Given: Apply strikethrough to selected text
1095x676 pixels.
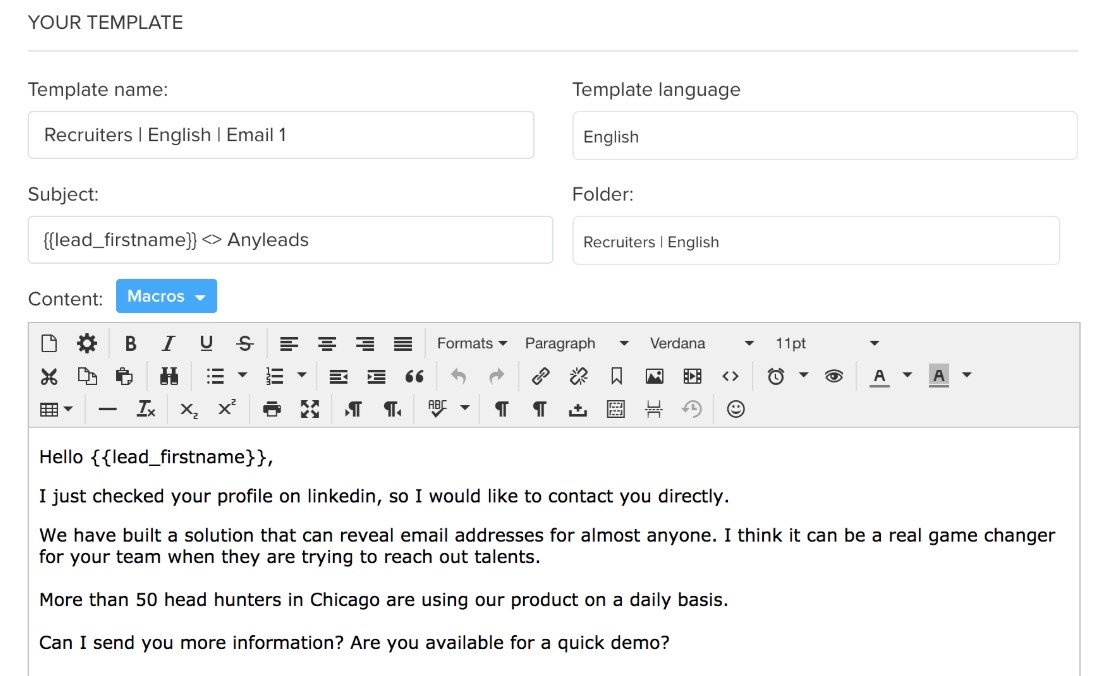Looking at the screenshot, I should click(x=243, y=343).
